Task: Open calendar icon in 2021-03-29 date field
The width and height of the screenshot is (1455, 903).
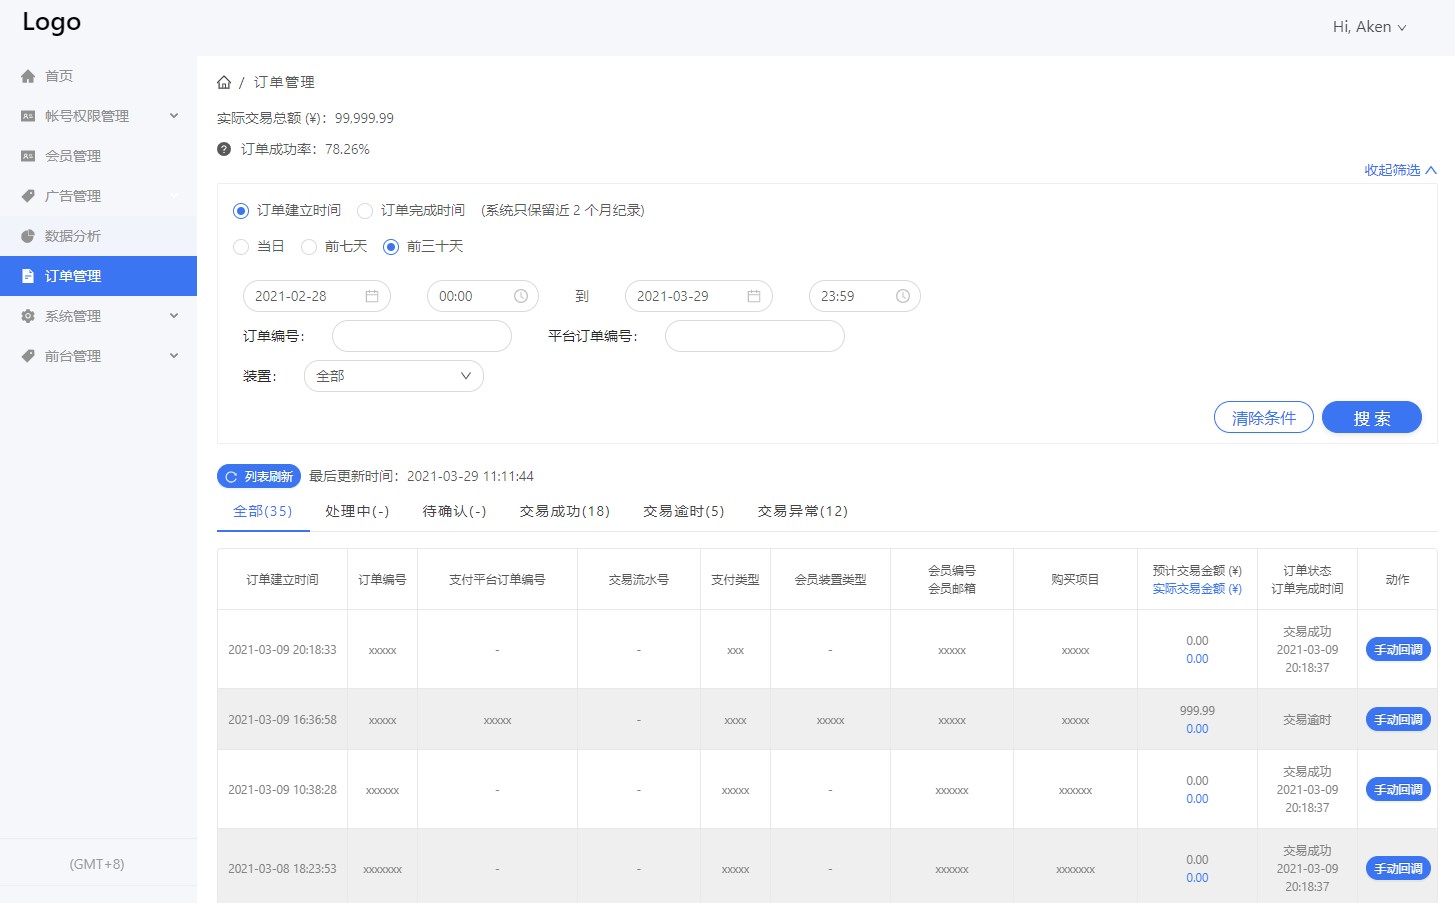Action: pos(754,296)
